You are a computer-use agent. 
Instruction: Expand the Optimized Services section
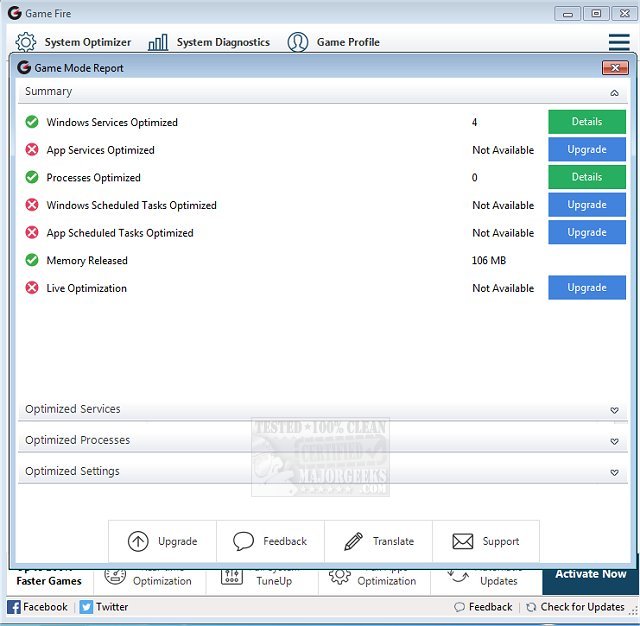coord(614,410)
